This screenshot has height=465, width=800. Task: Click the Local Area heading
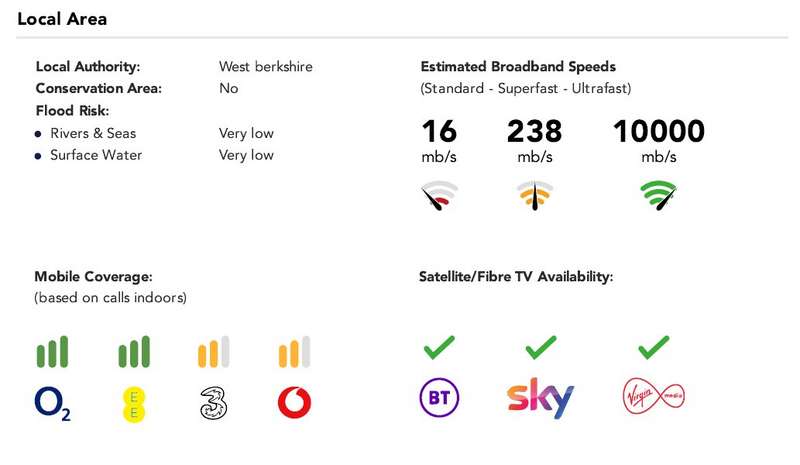click(x=62, y=19)
